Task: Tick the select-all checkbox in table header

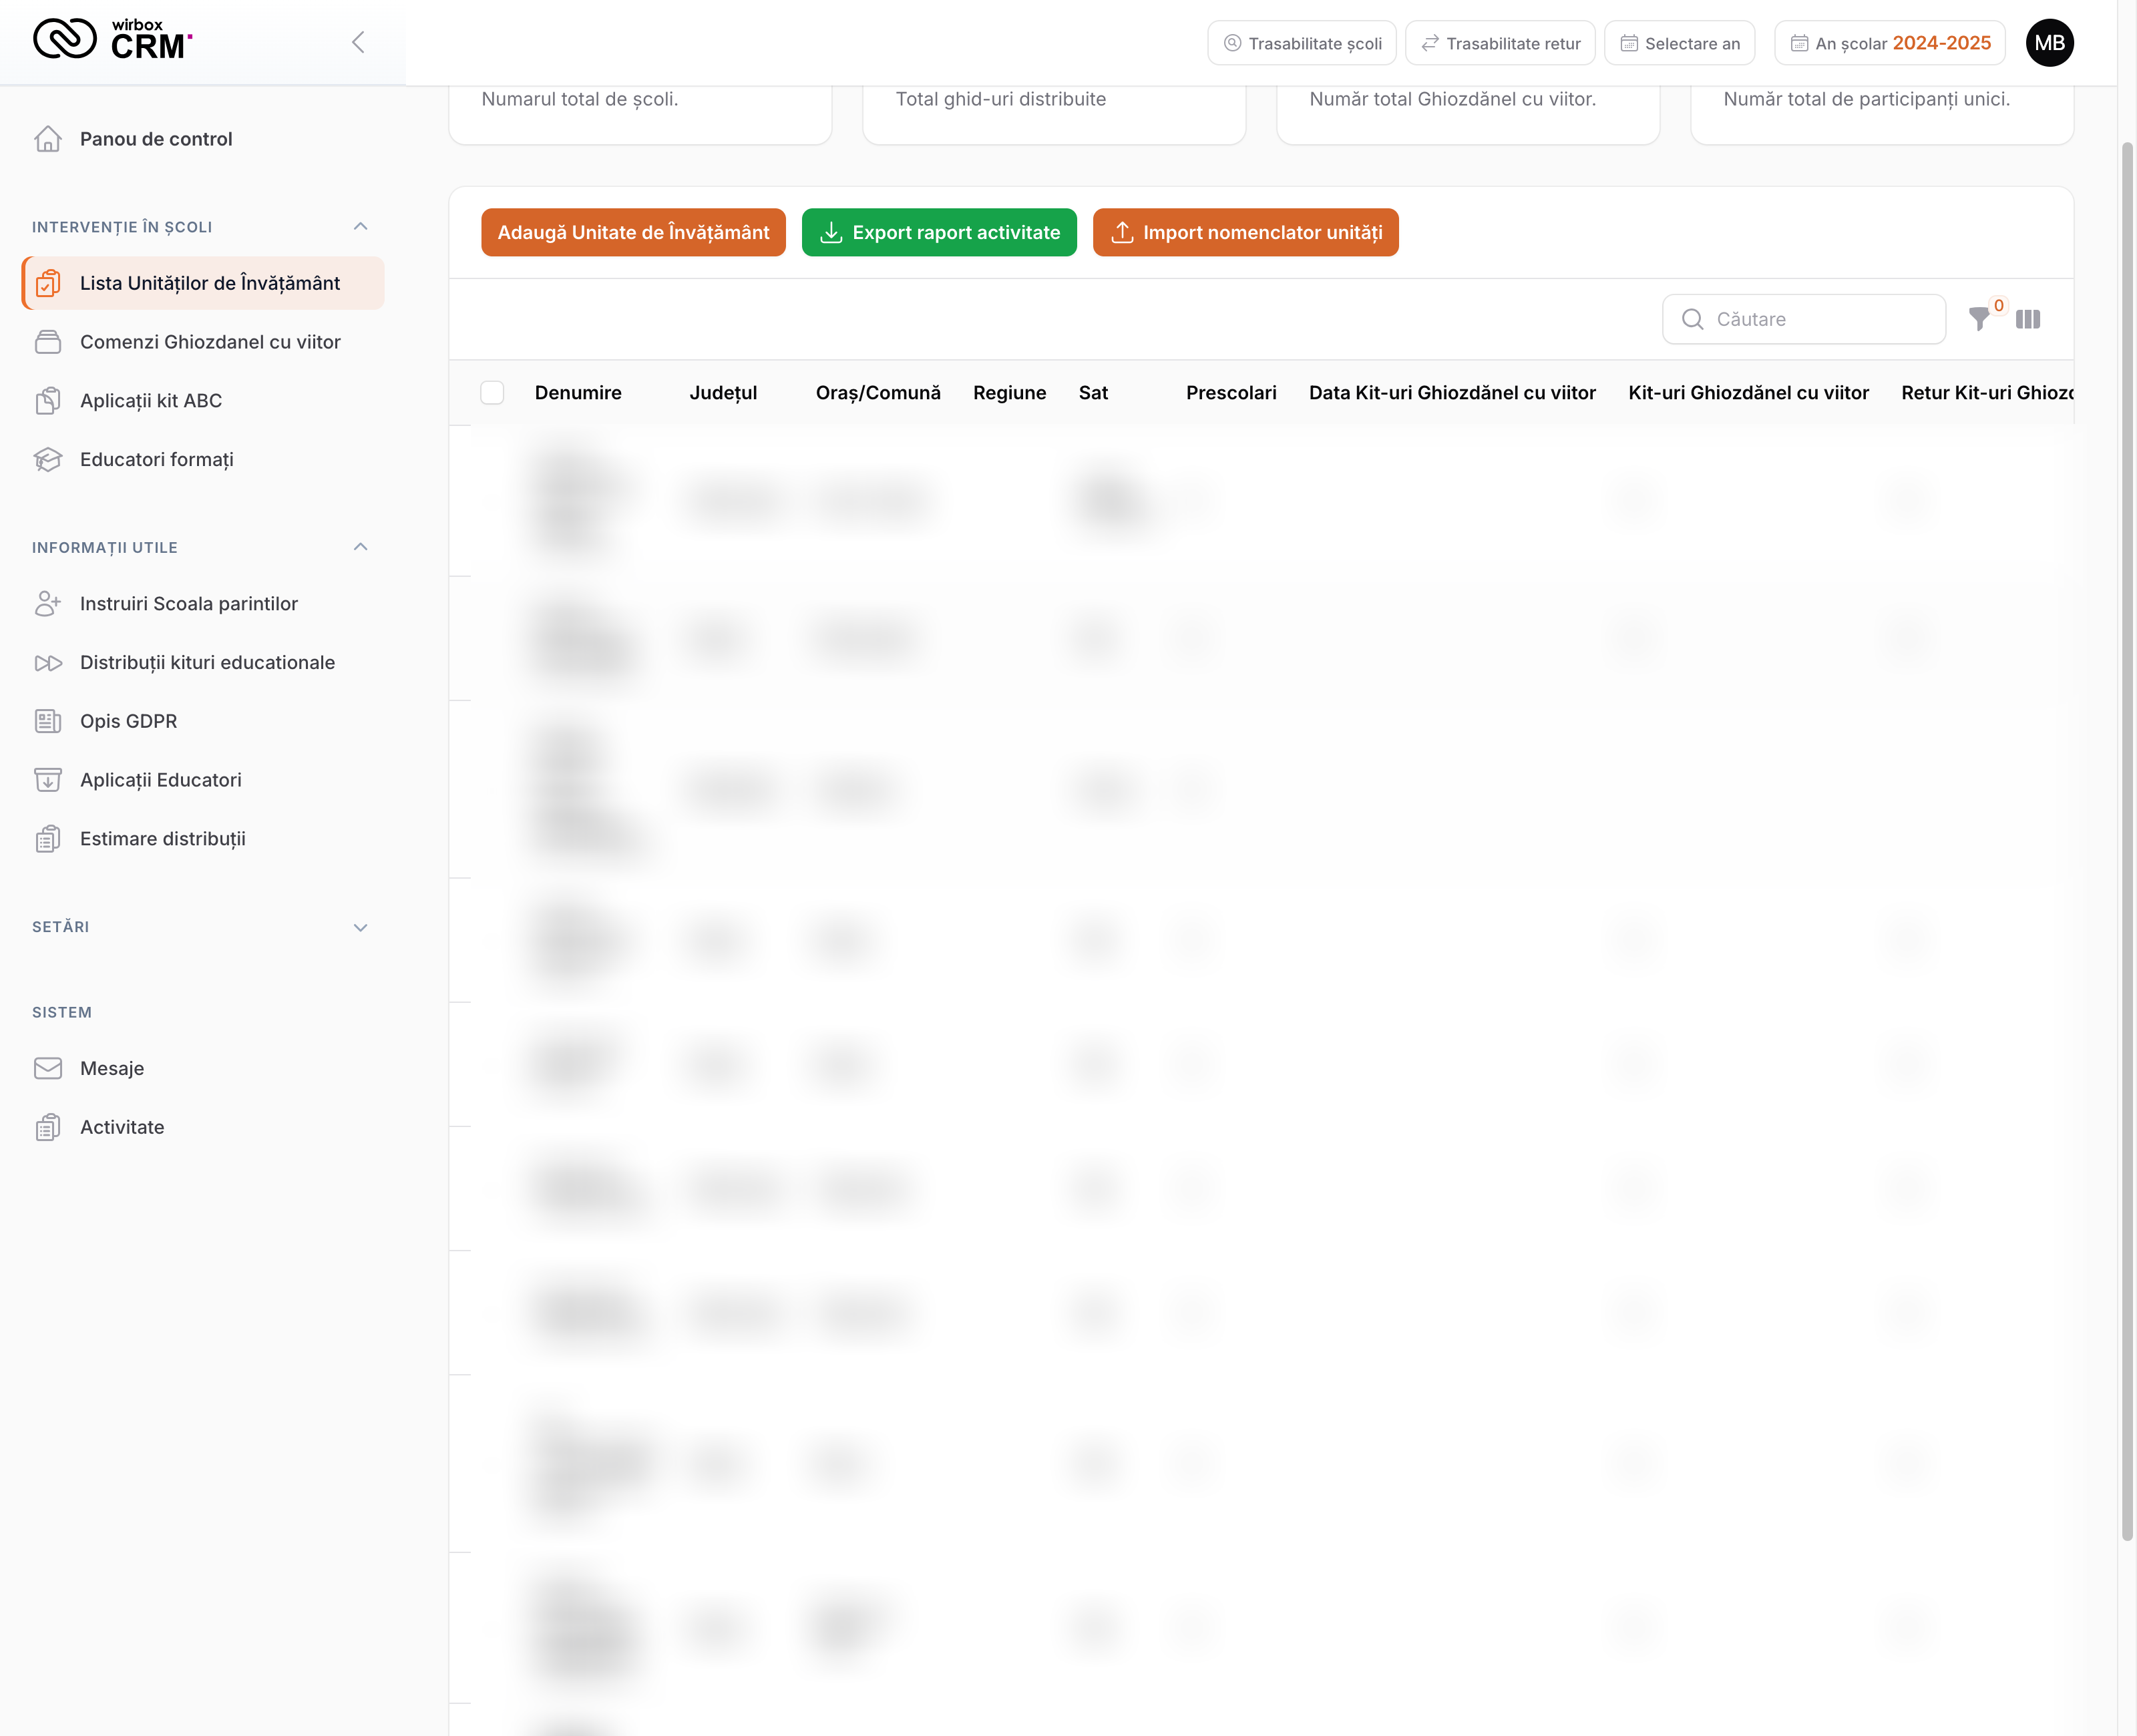Action: pyautogui.click(x=492, y=392)
